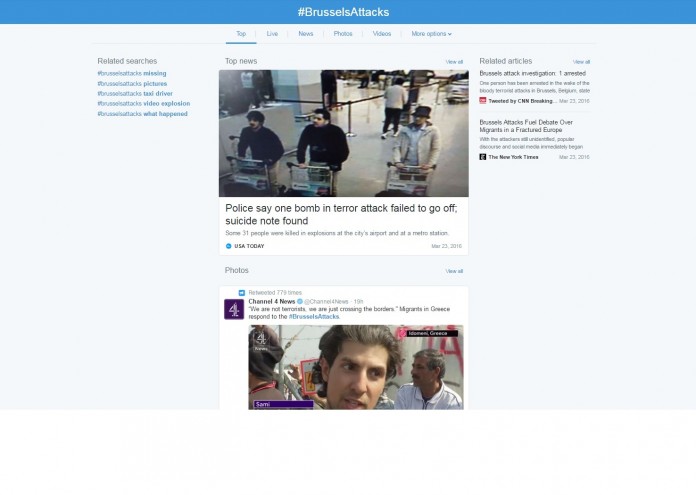Open the News tab
The image size is (696, 495).
pos(305,34)
